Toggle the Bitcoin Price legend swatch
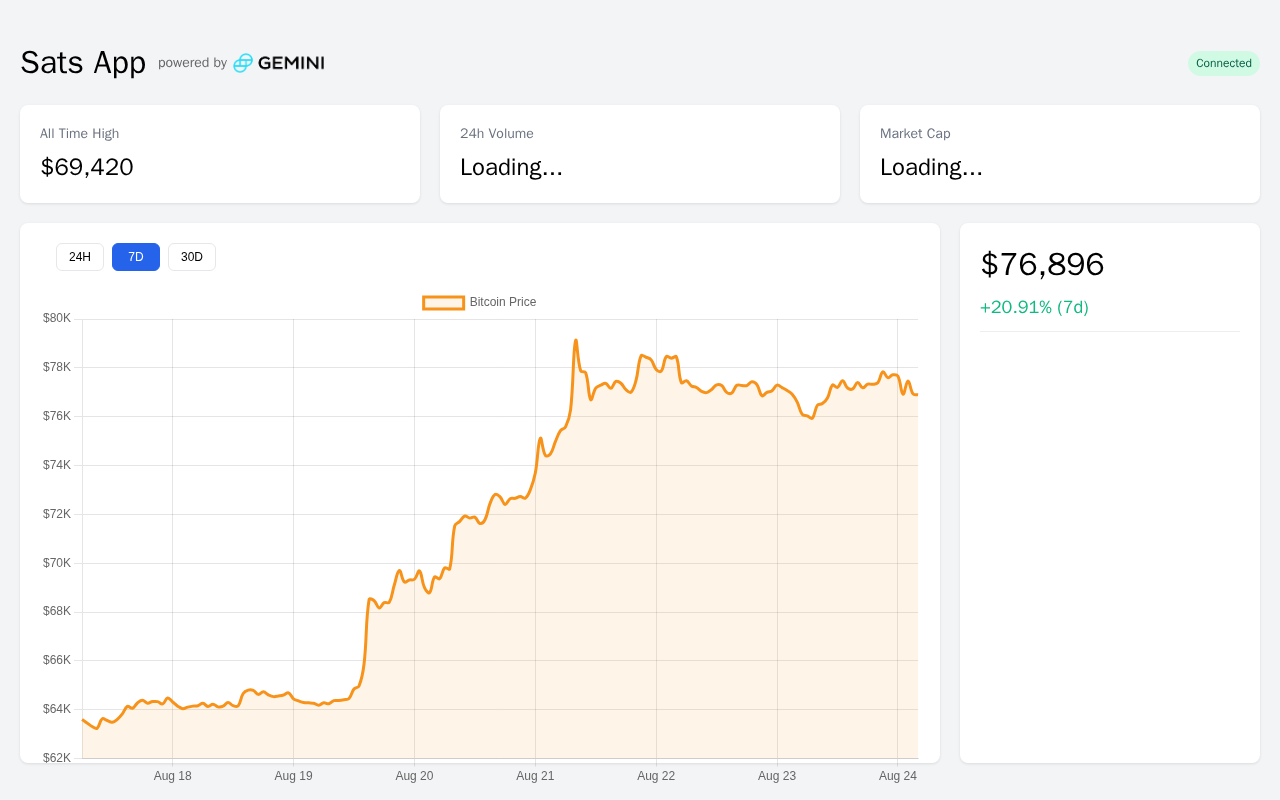 [444, 303]
